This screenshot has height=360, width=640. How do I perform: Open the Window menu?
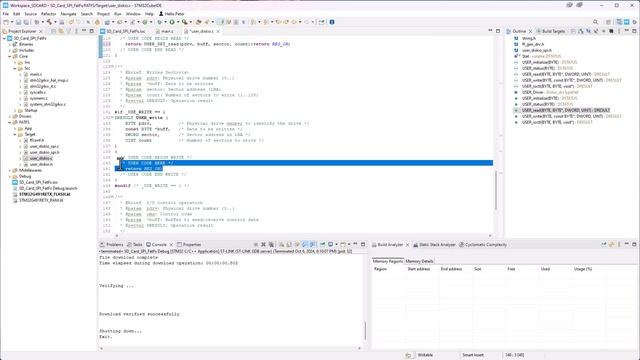[x=133, y=14]
